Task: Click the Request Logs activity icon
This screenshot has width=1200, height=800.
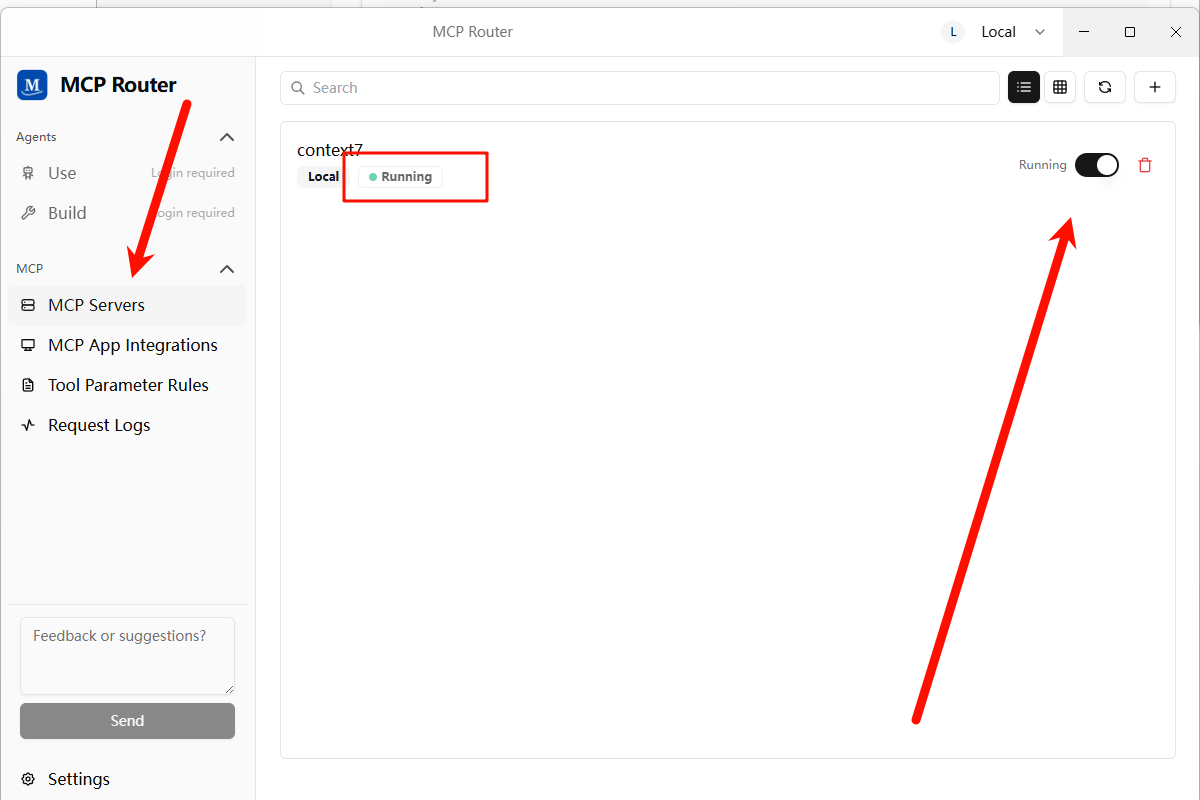Action: (28, 425)
